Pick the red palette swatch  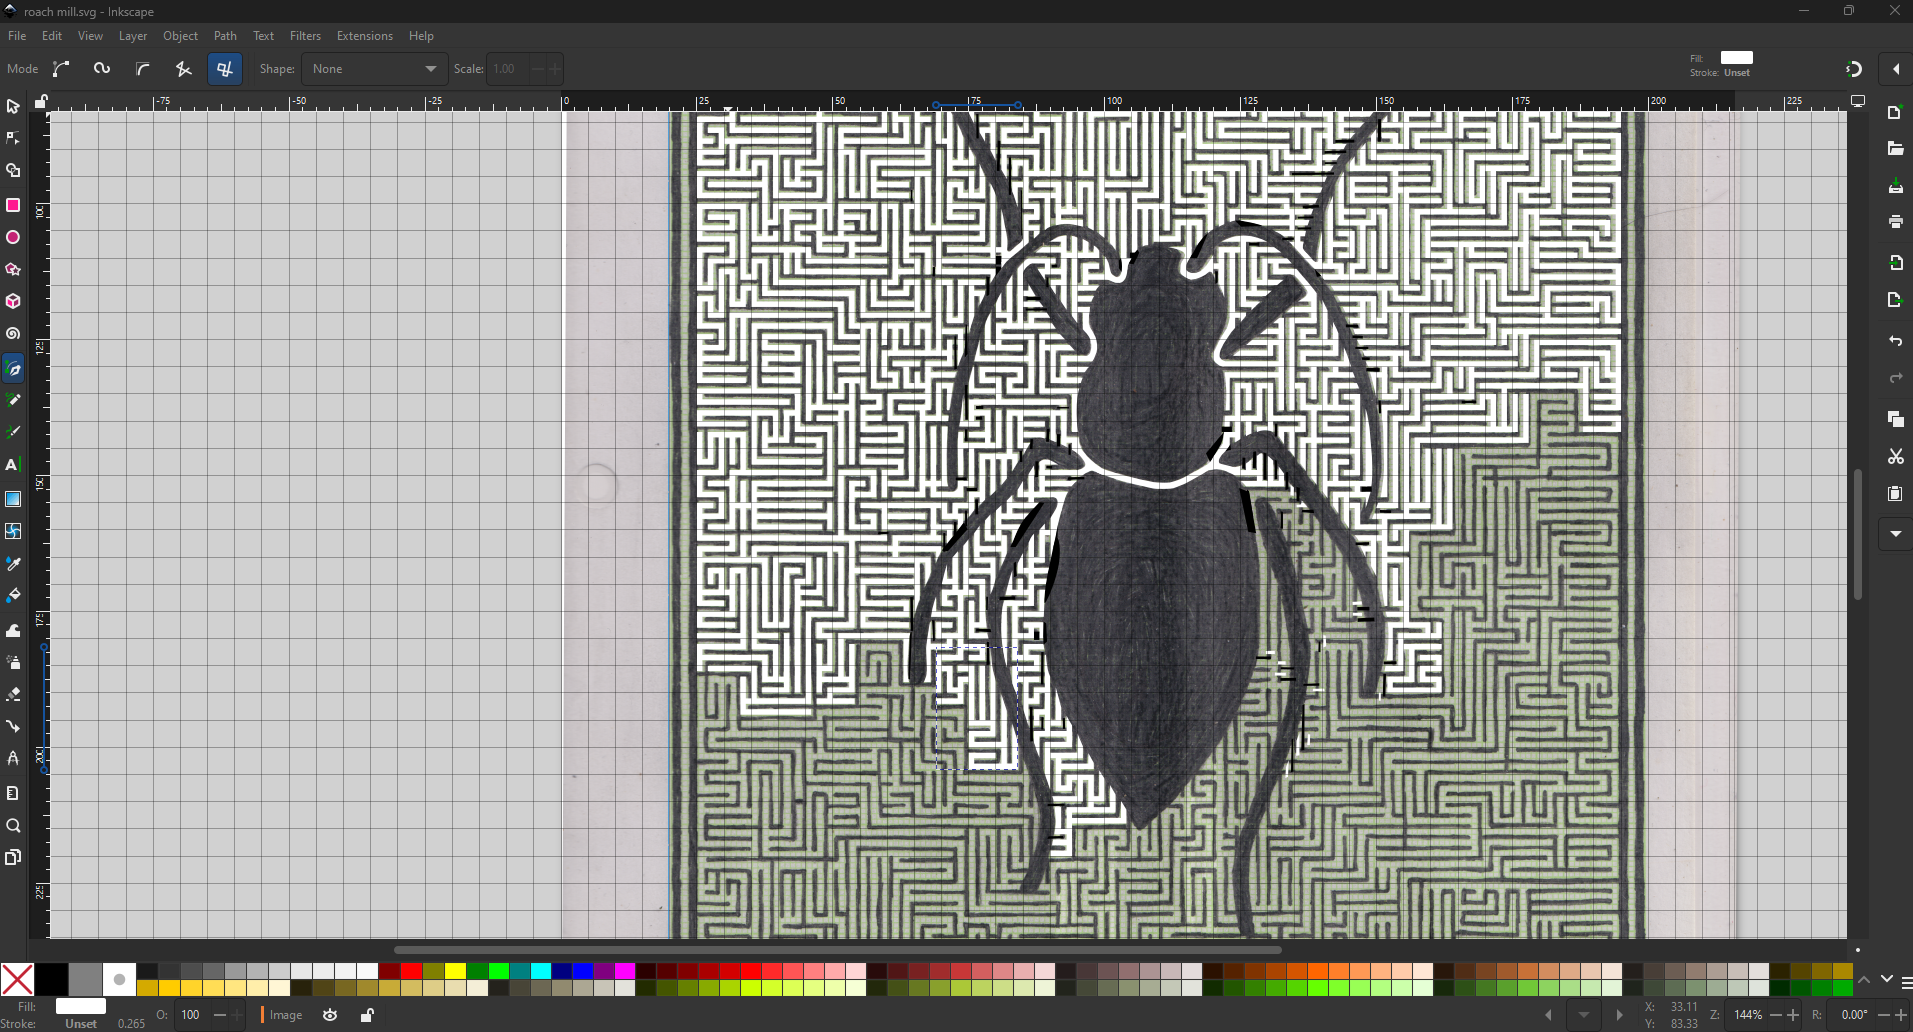tap(411, 972)
